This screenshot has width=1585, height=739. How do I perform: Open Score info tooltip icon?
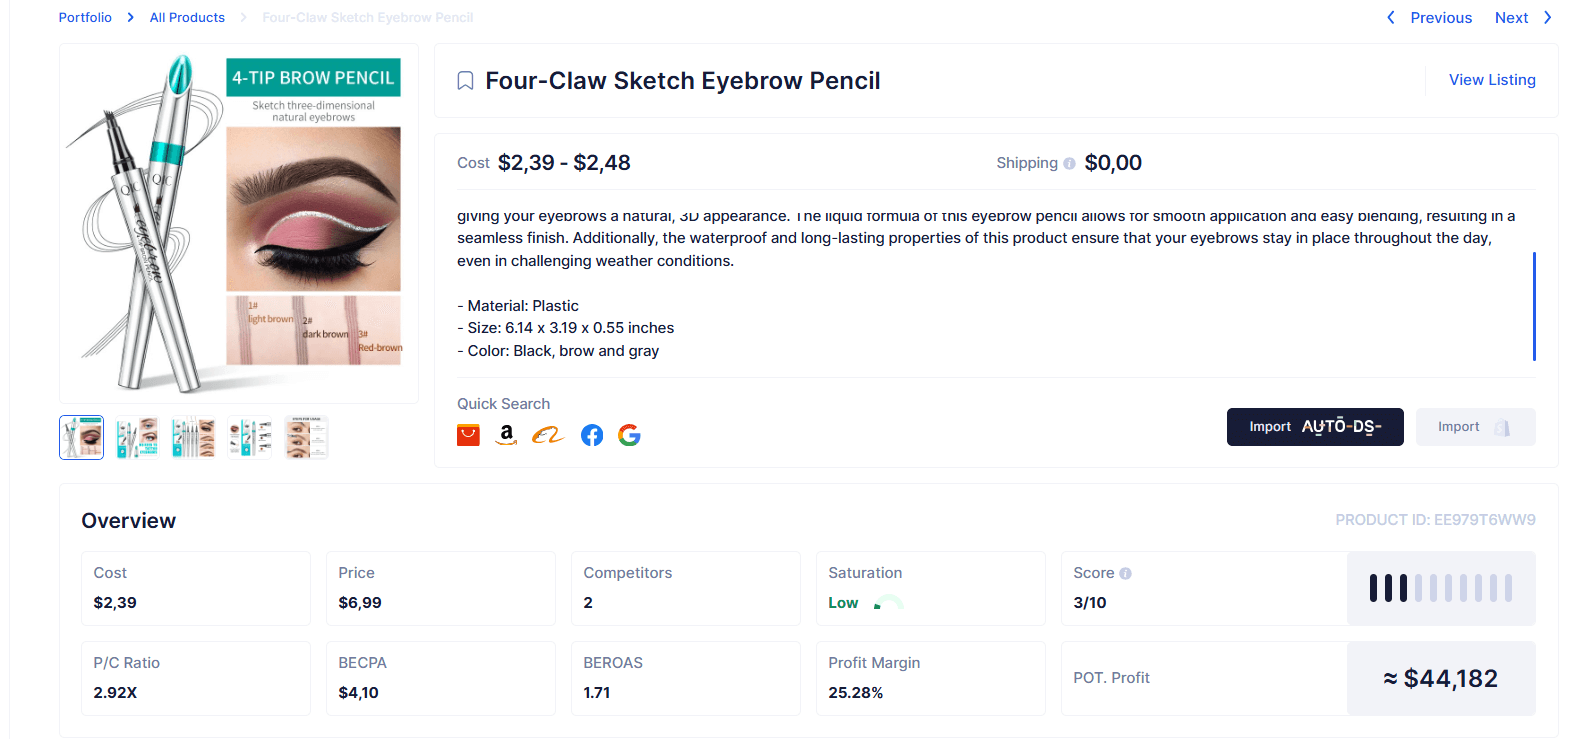[1125, 573]
